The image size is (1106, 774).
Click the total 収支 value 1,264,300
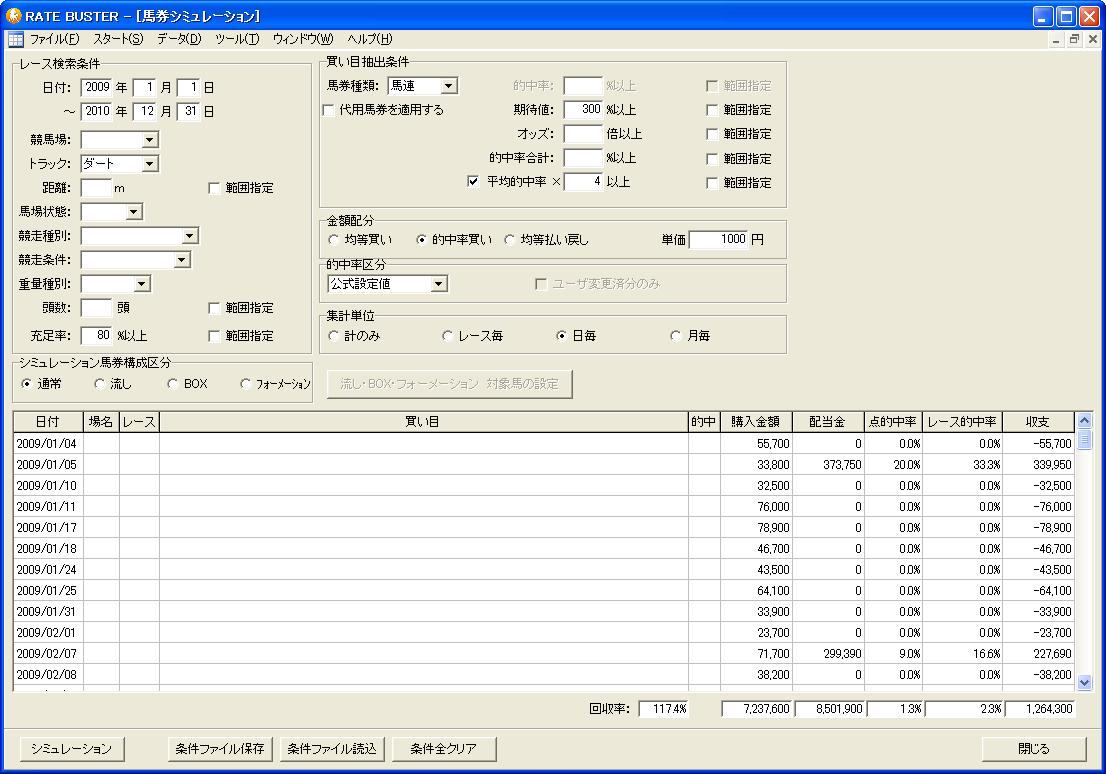pyautogui.click(x=1040, y=708)
